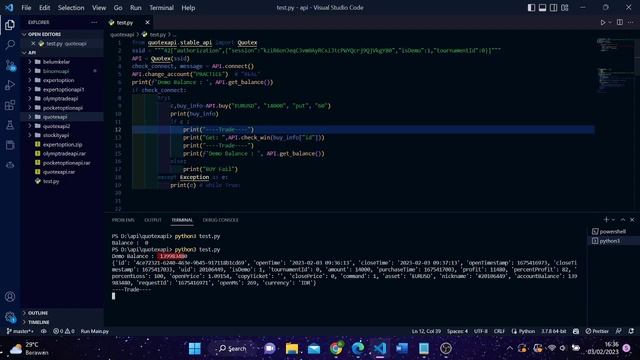Select the Terminal panel tab

(182, 220)
